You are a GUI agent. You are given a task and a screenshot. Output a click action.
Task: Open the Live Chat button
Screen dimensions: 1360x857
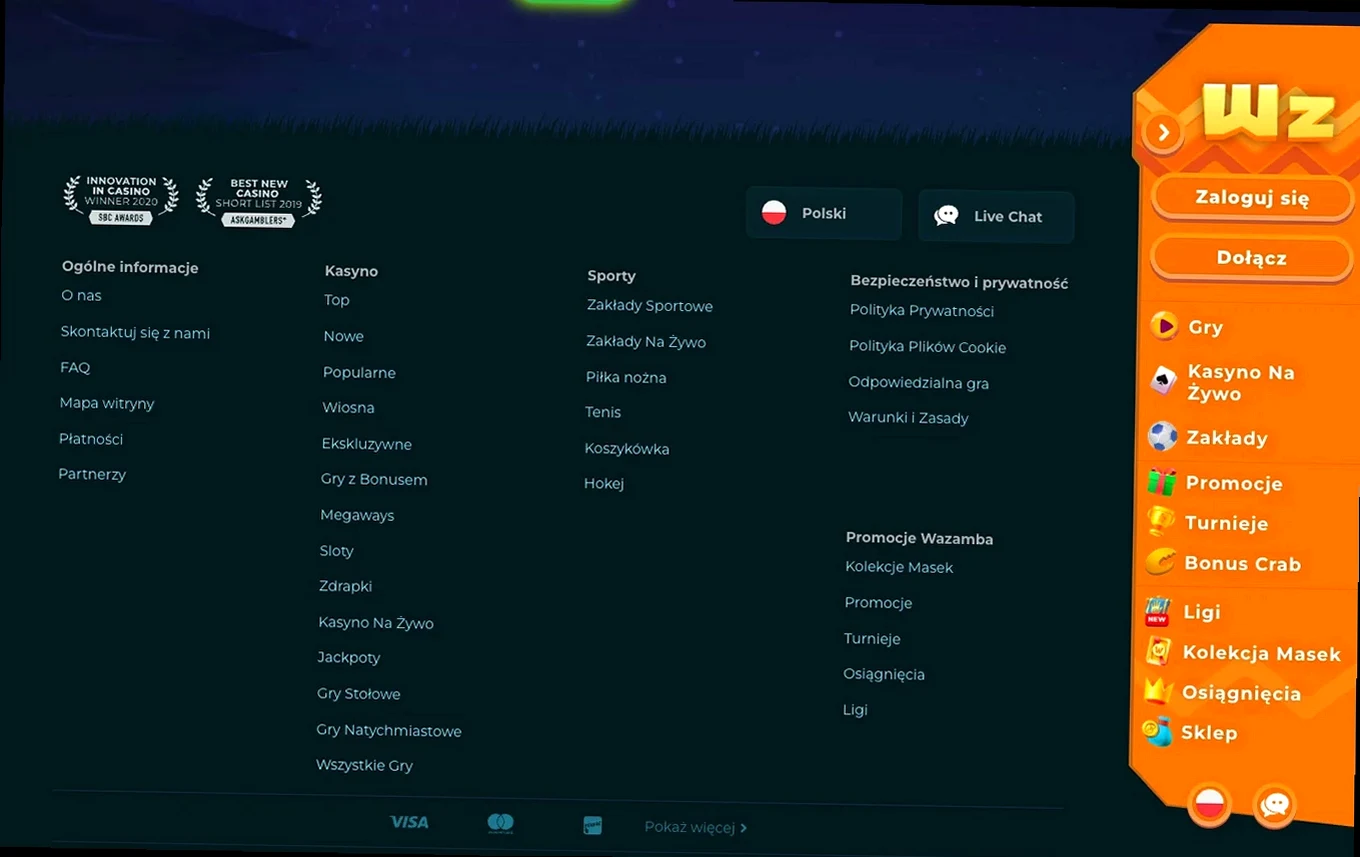tap(996, 216)
